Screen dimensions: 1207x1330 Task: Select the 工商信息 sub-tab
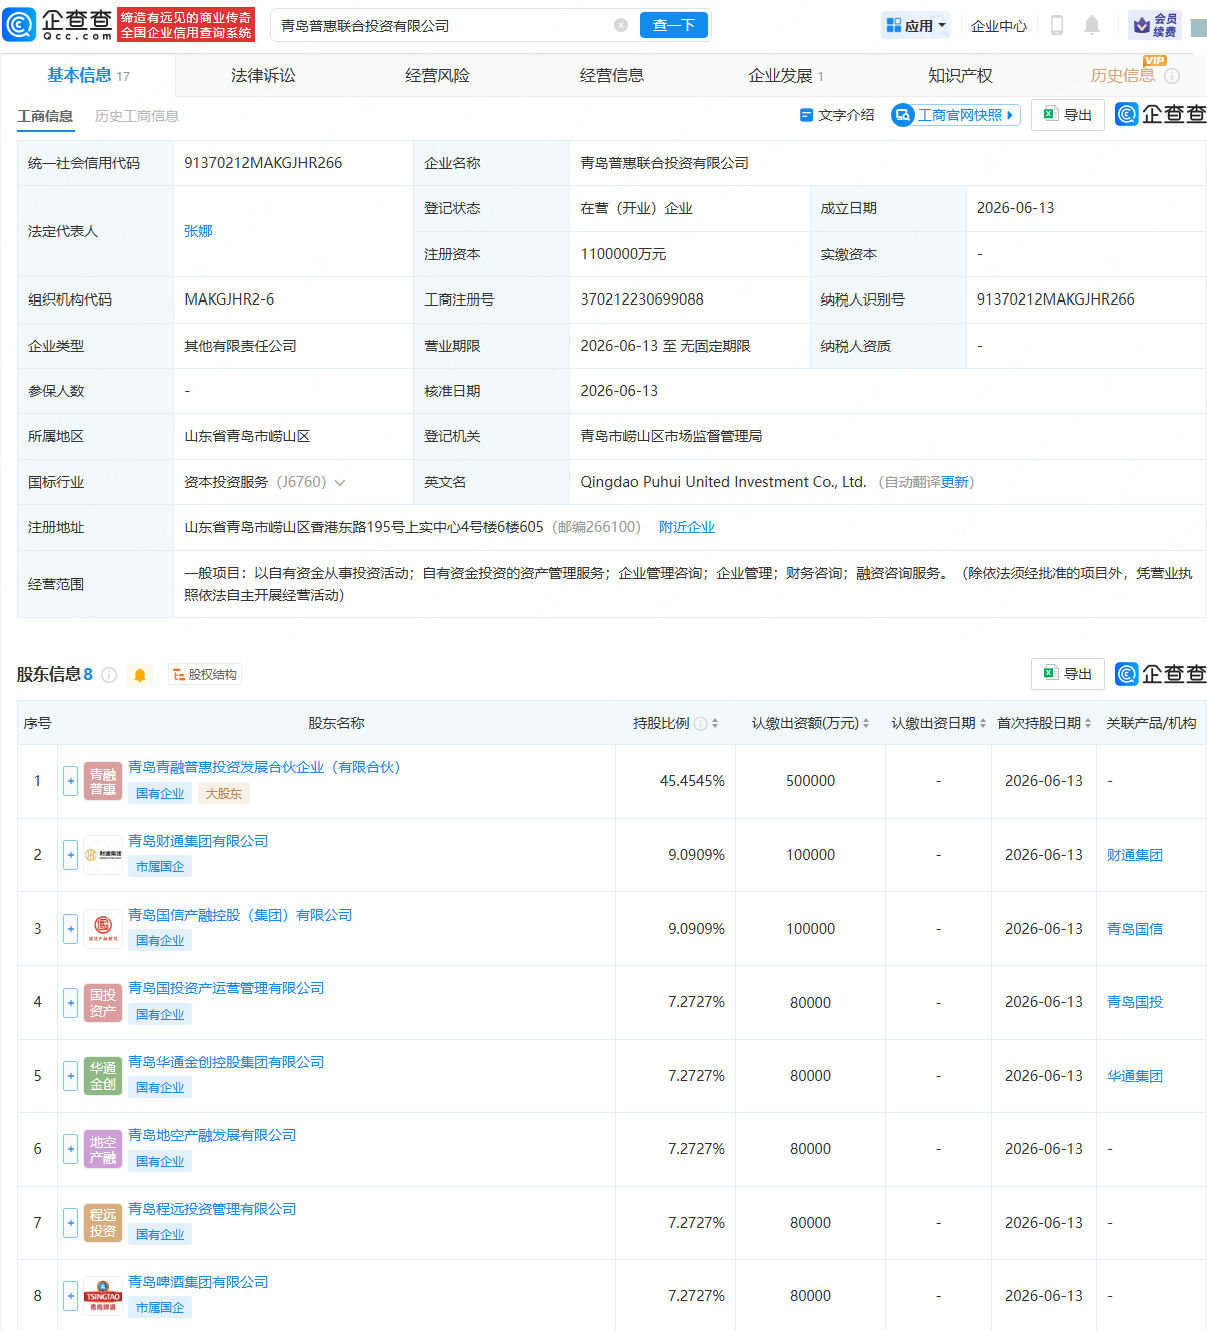[x=45, y=116]
